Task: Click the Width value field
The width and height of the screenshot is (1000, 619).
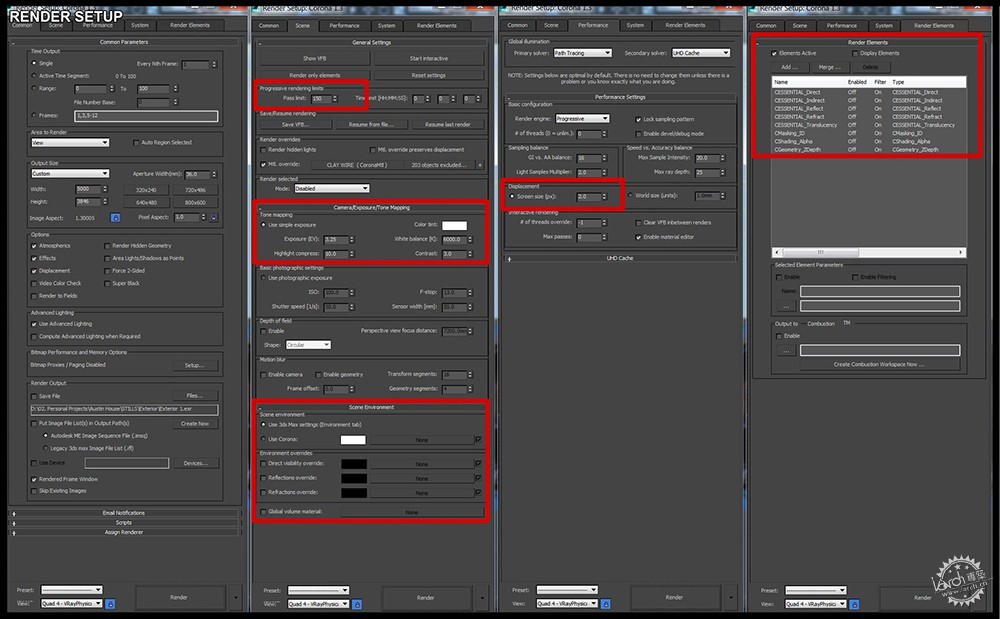Action: point(88,189)
